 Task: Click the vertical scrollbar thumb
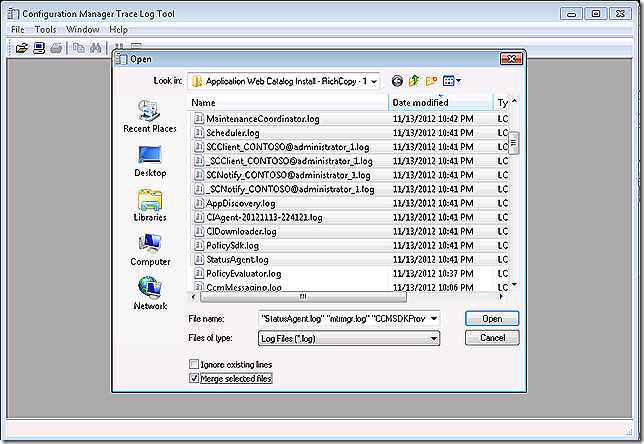(x=513, y=143)
